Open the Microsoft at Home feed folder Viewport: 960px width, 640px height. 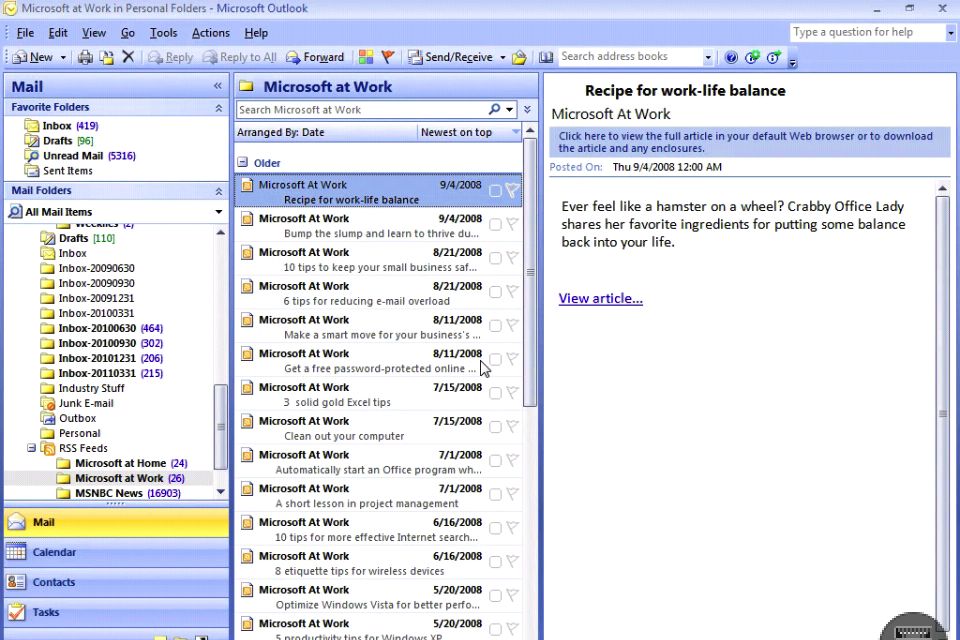click(121, 463)
